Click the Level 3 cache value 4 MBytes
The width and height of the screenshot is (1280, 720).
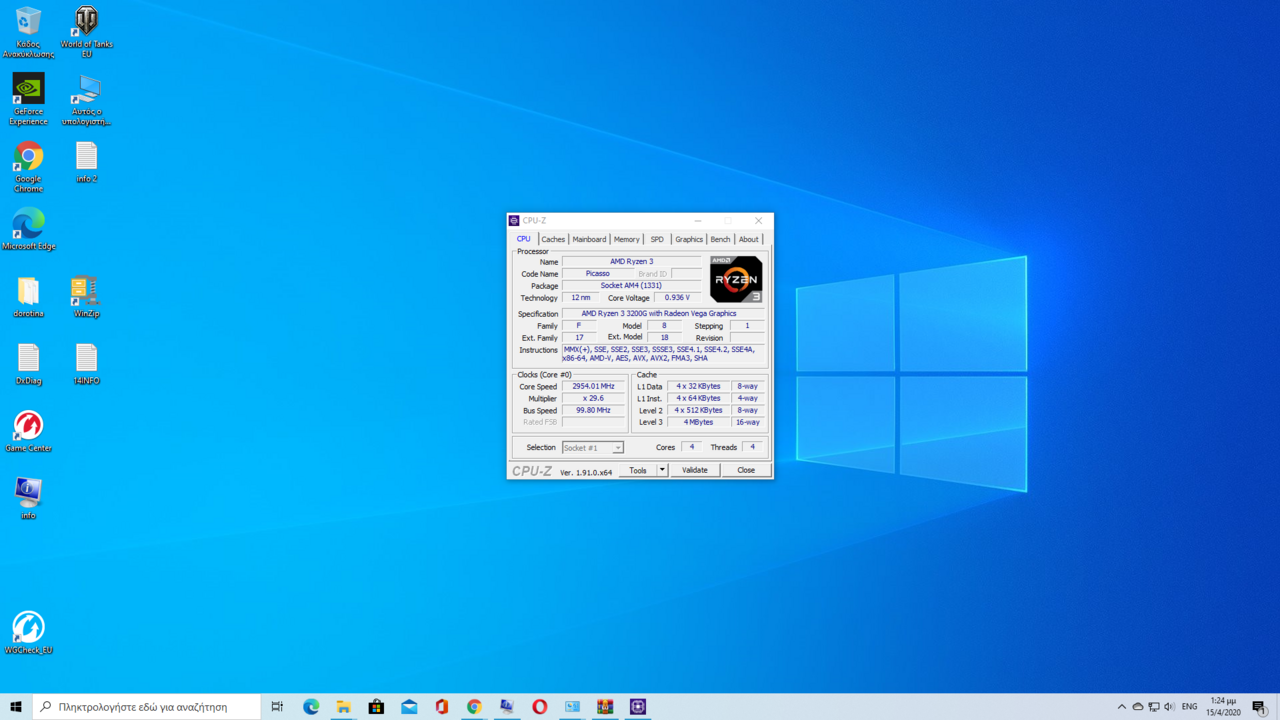699,422
